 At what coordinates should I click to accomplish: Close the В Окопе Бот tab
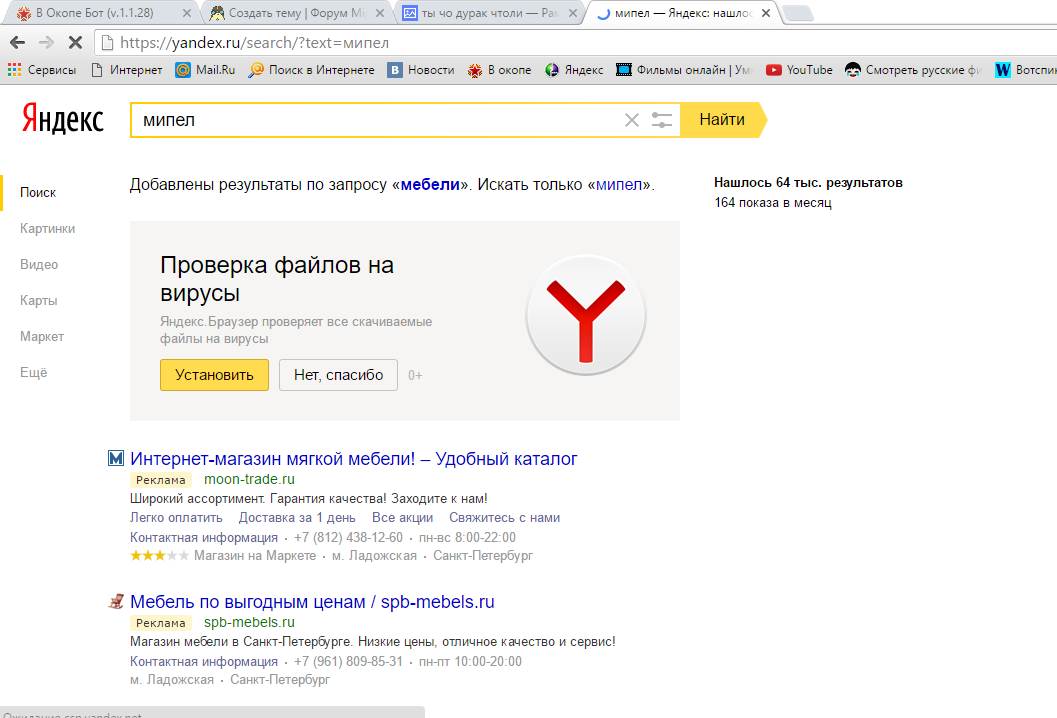187,13
